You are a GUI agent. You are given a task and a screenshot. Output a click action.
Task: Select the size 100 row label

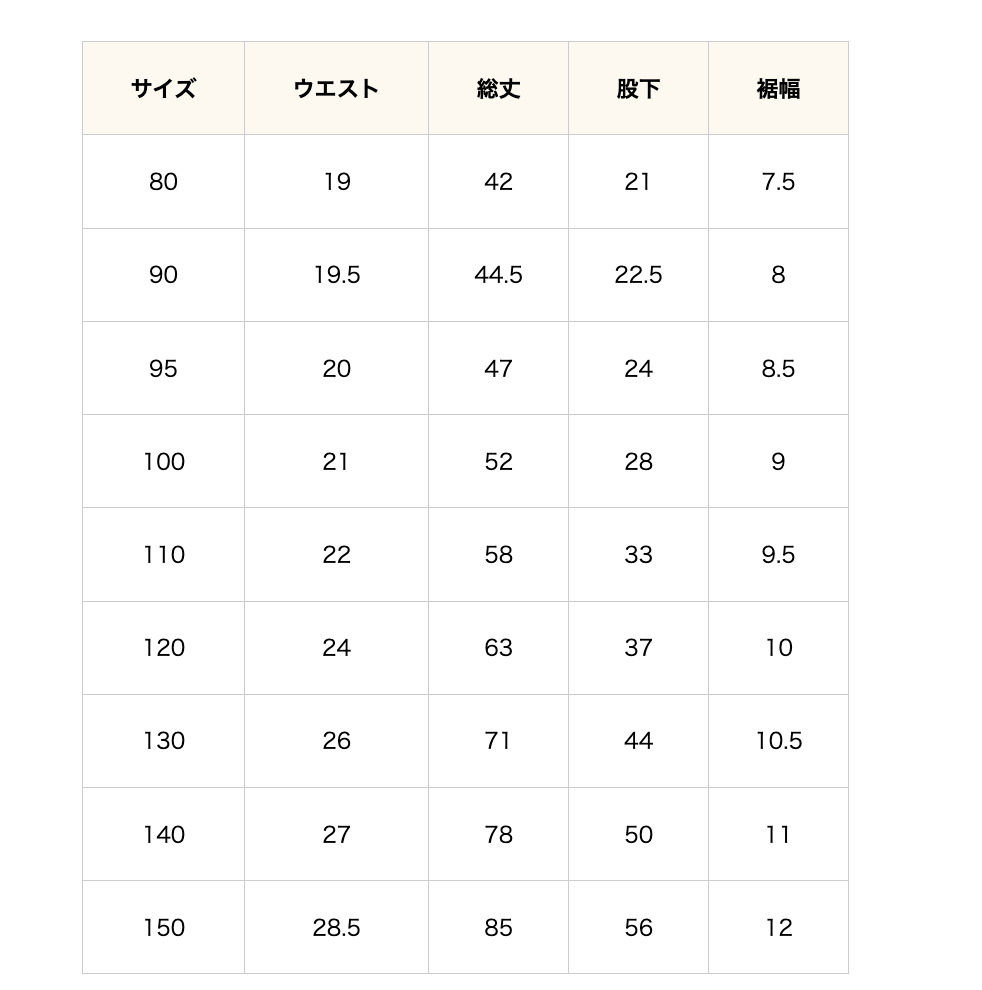tap(163, 462)
